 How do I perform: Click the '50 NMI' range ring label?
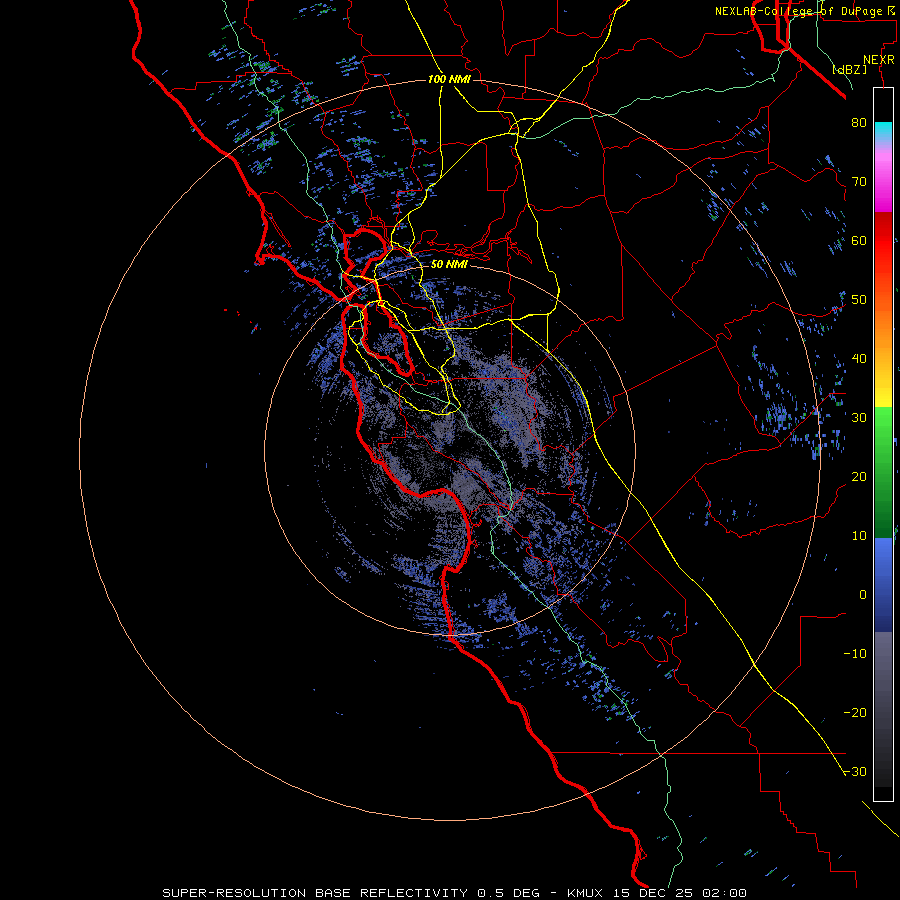click(449, 264)
